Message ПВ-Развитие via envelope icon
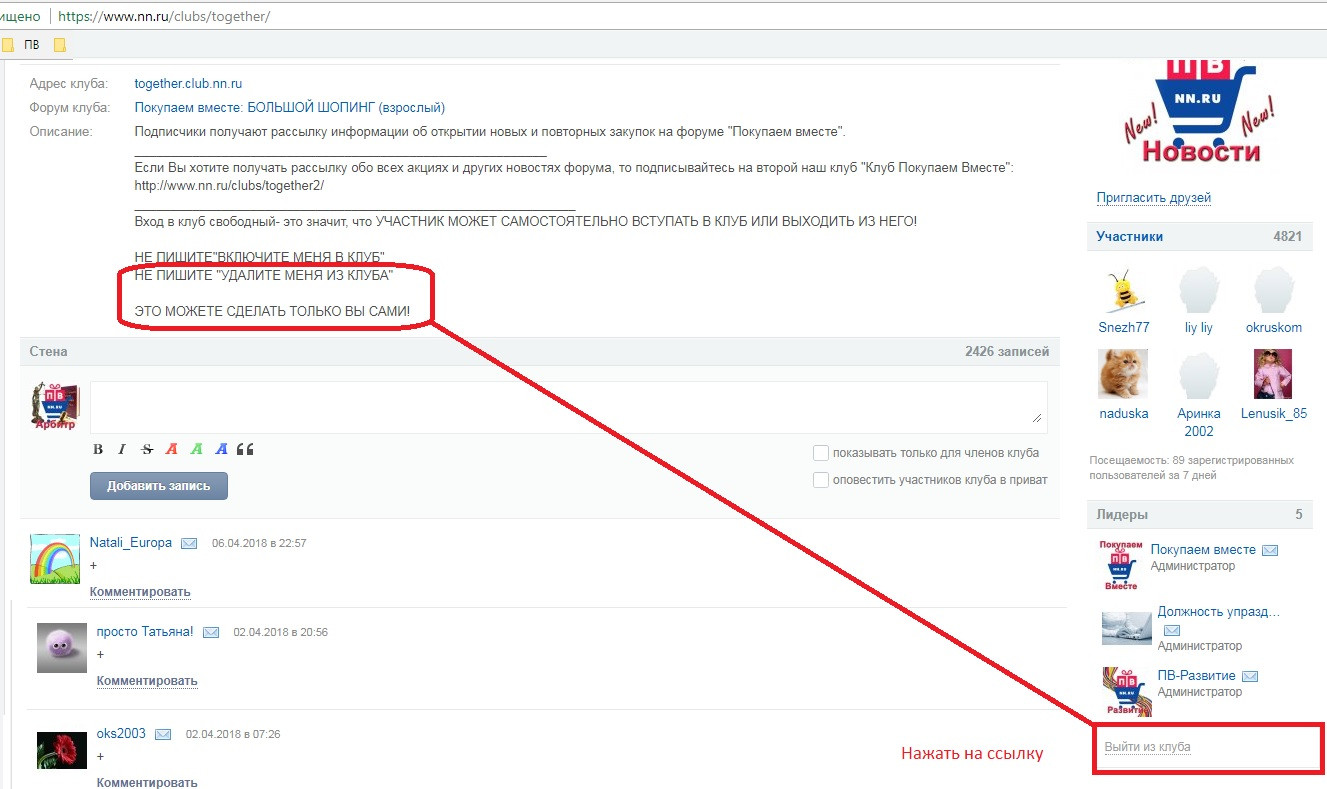The width and height of the screenshot is (1327, 789). [x=1250, y=676]
